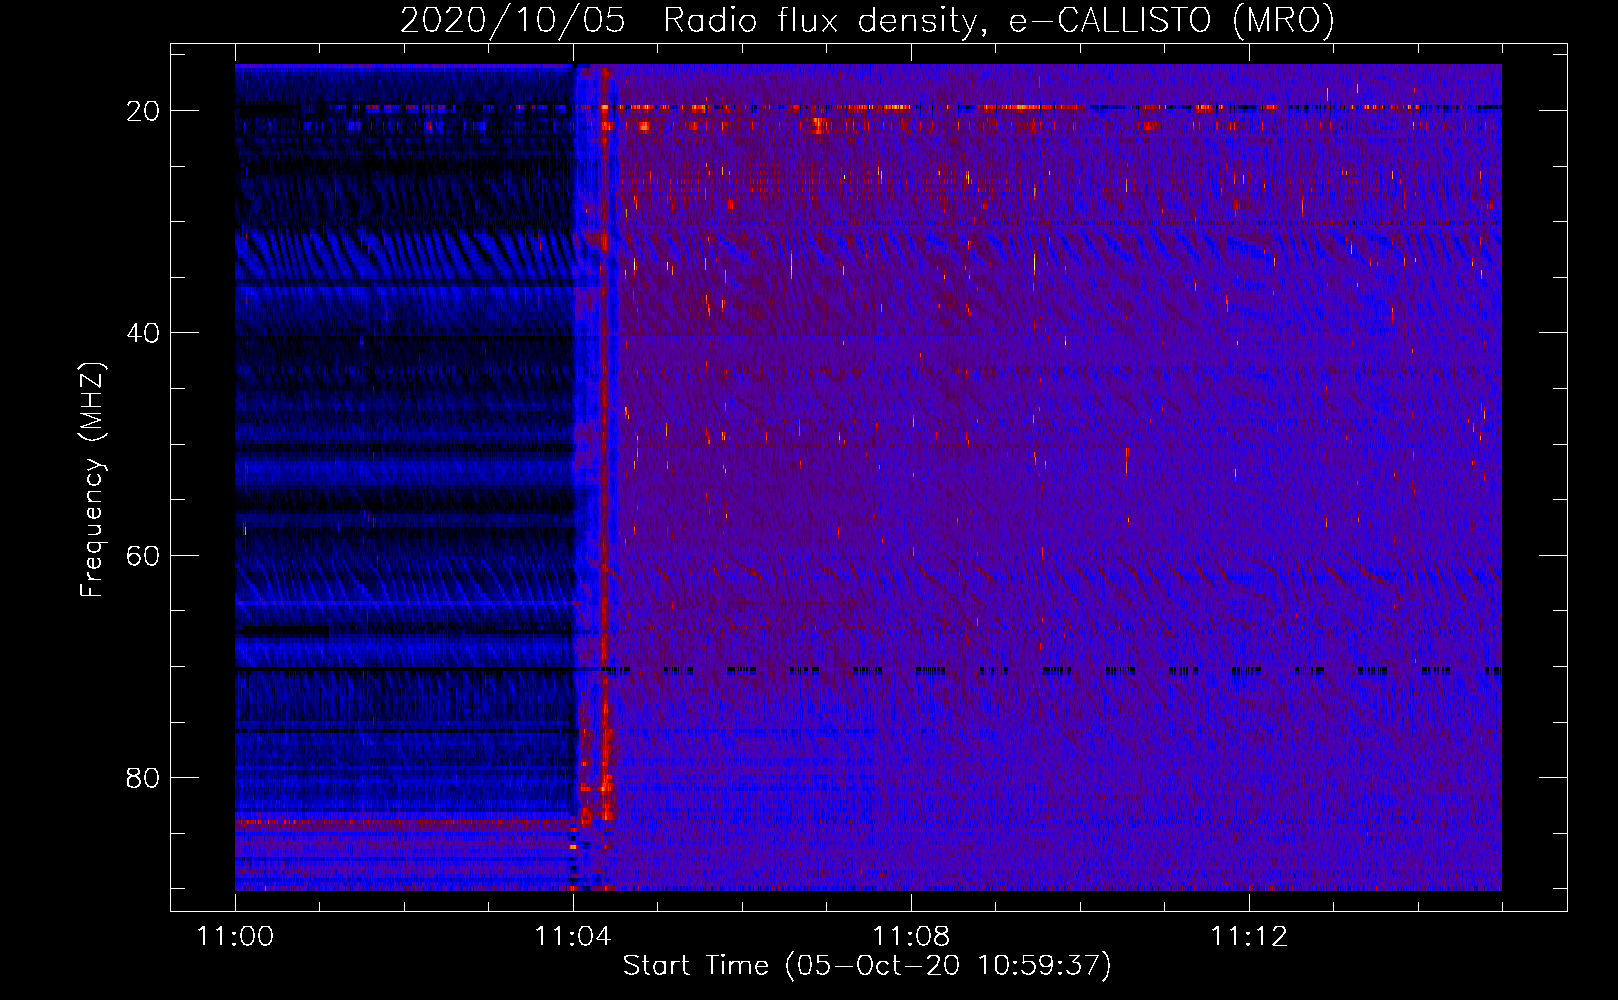Screen dimensions: 1618x1000
Task: Click the 80 MHz frequency tick label
Action: pyautogui.click(x=143, y=777)
